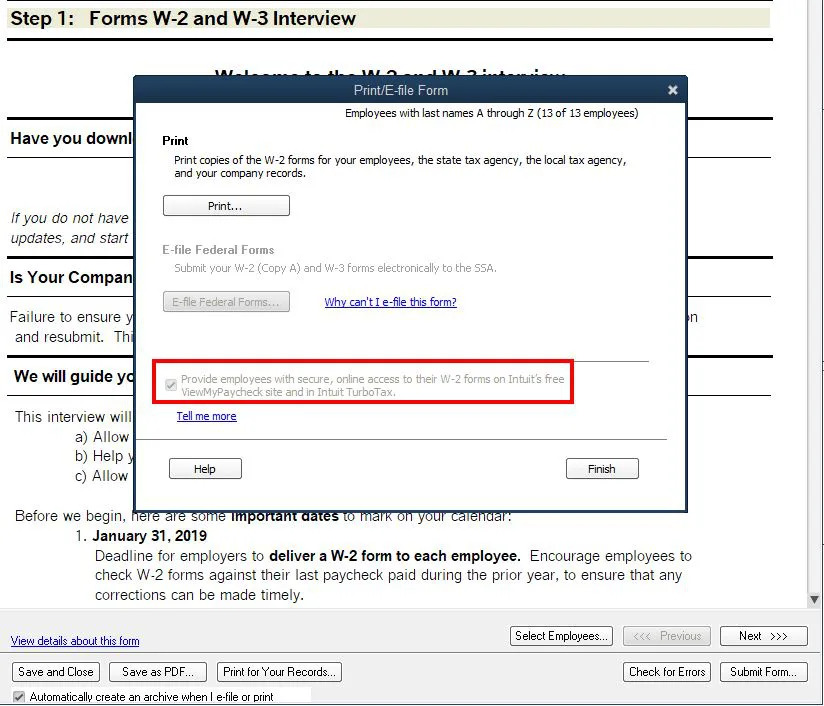Run the Check for Errors button

click(667, 672)
